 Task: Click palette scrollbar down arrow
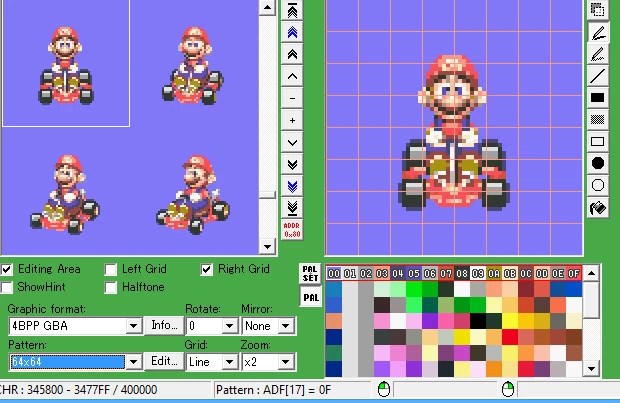(x=591, y=369)
